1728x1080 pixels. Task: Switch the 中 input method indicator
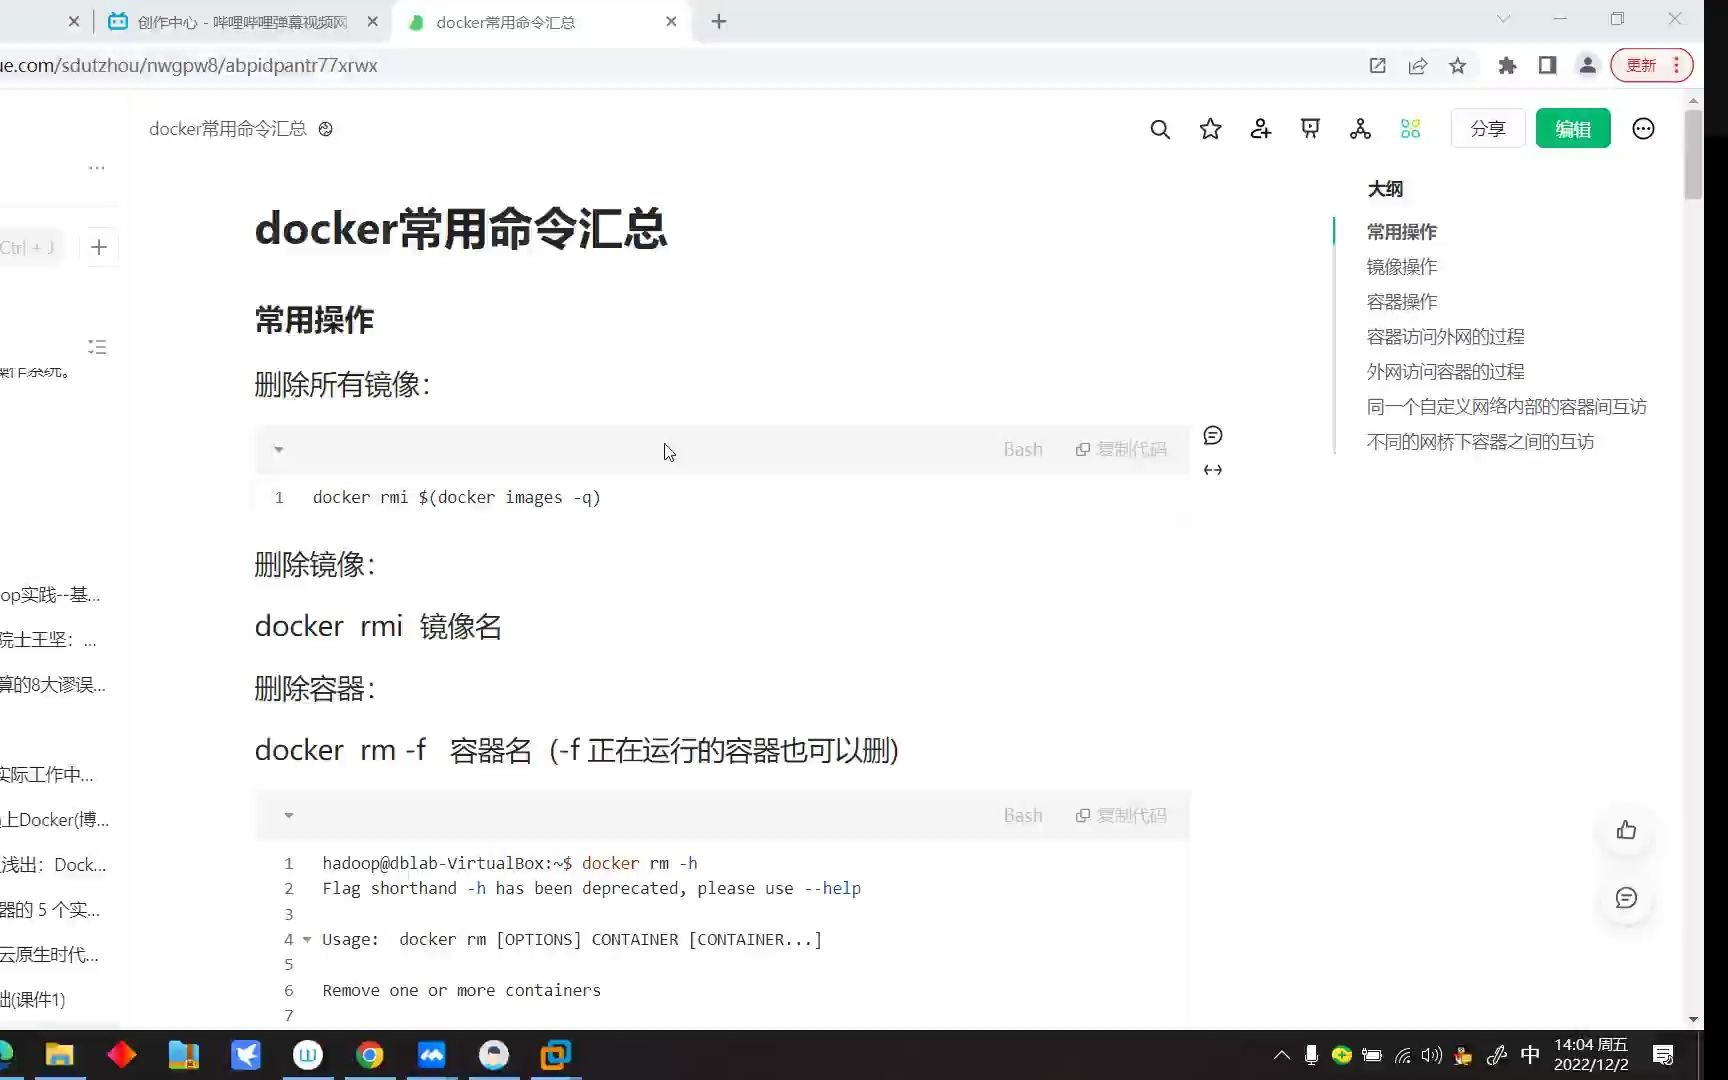tap(1529, 1055)
